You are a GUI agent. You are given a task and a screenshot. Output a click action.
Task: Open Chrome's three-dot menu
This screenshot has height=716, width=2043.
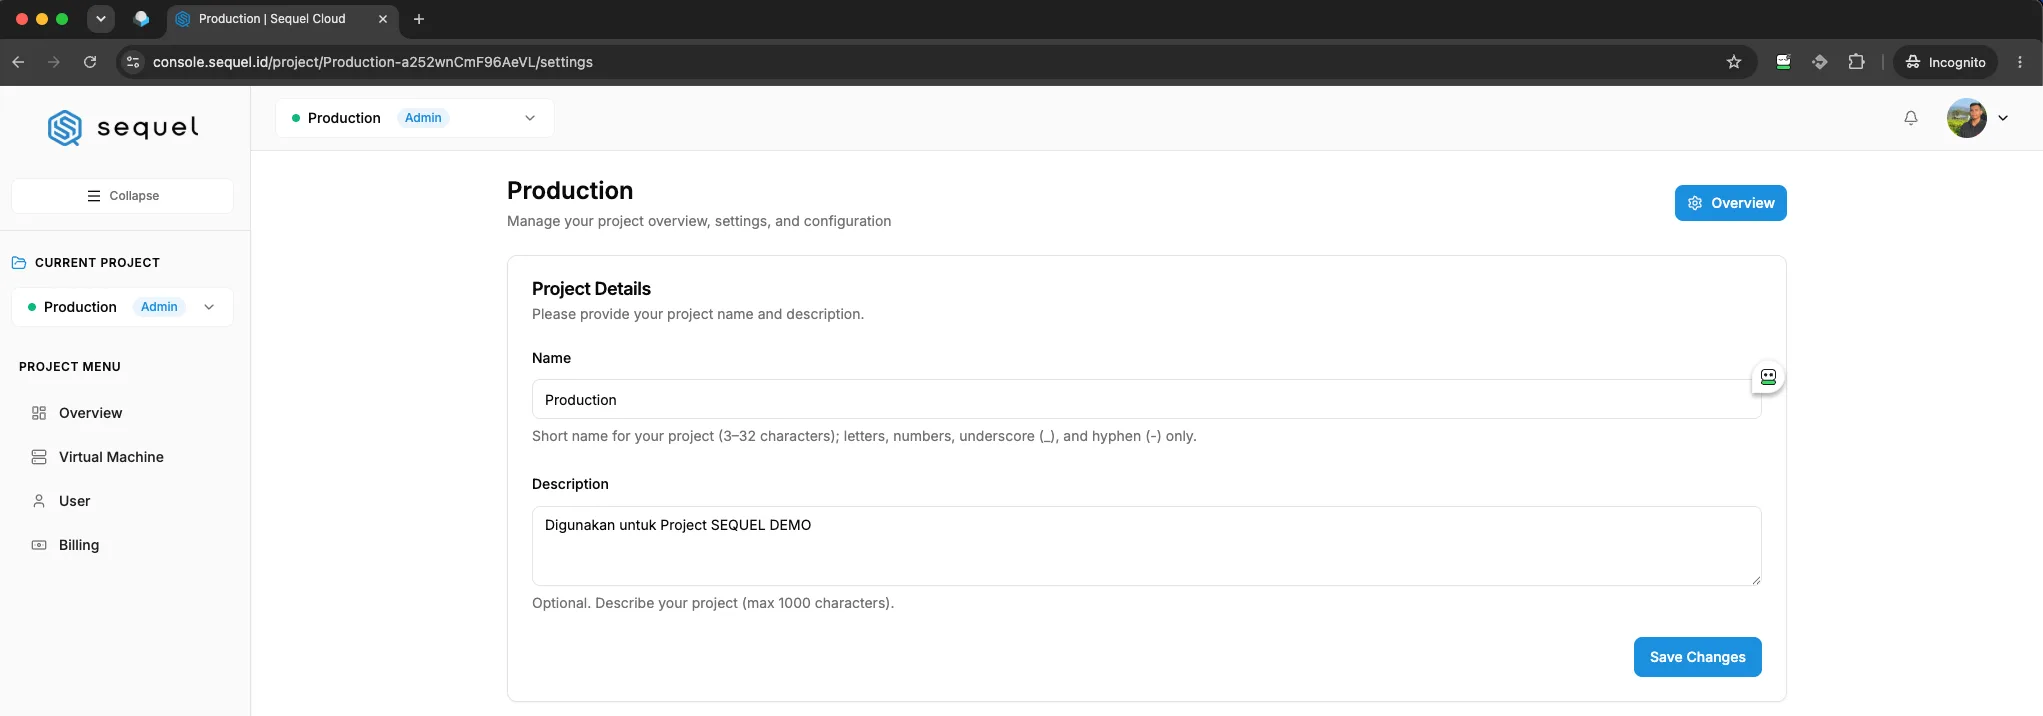click(2020, 62)
